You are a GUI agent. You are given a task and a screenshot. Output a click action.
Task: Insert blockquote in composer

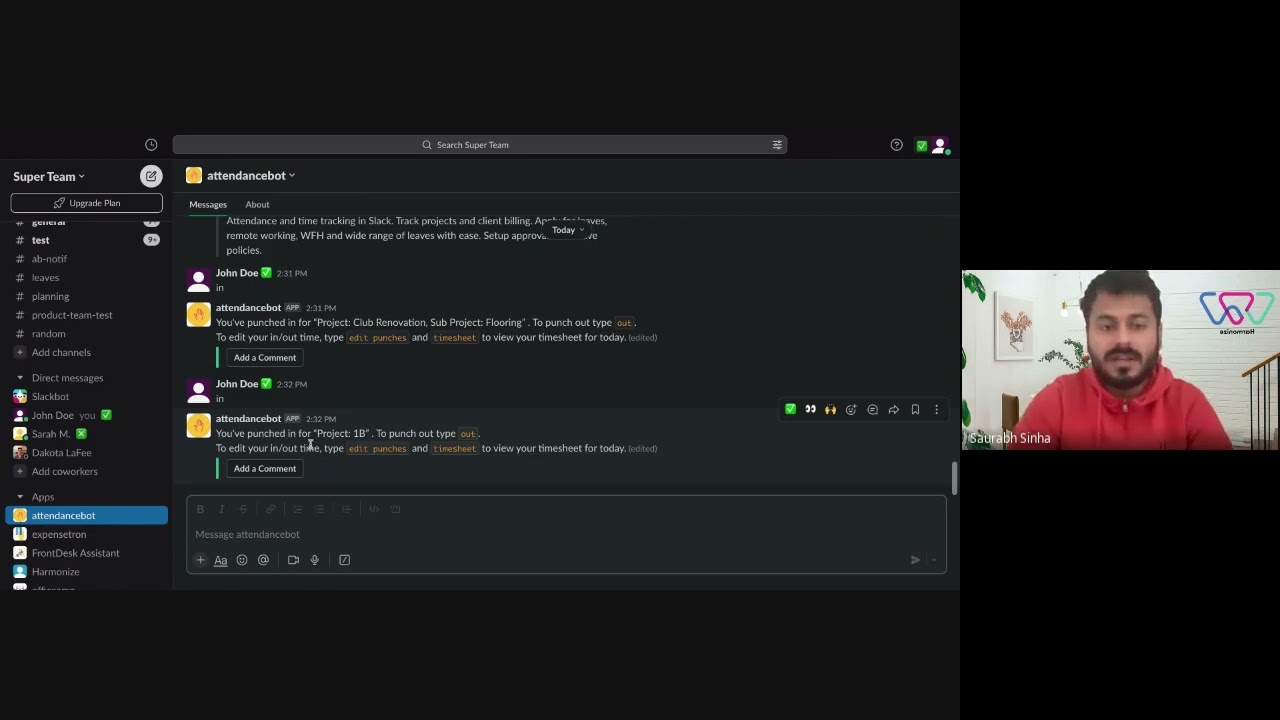click(x=346, y=509)
